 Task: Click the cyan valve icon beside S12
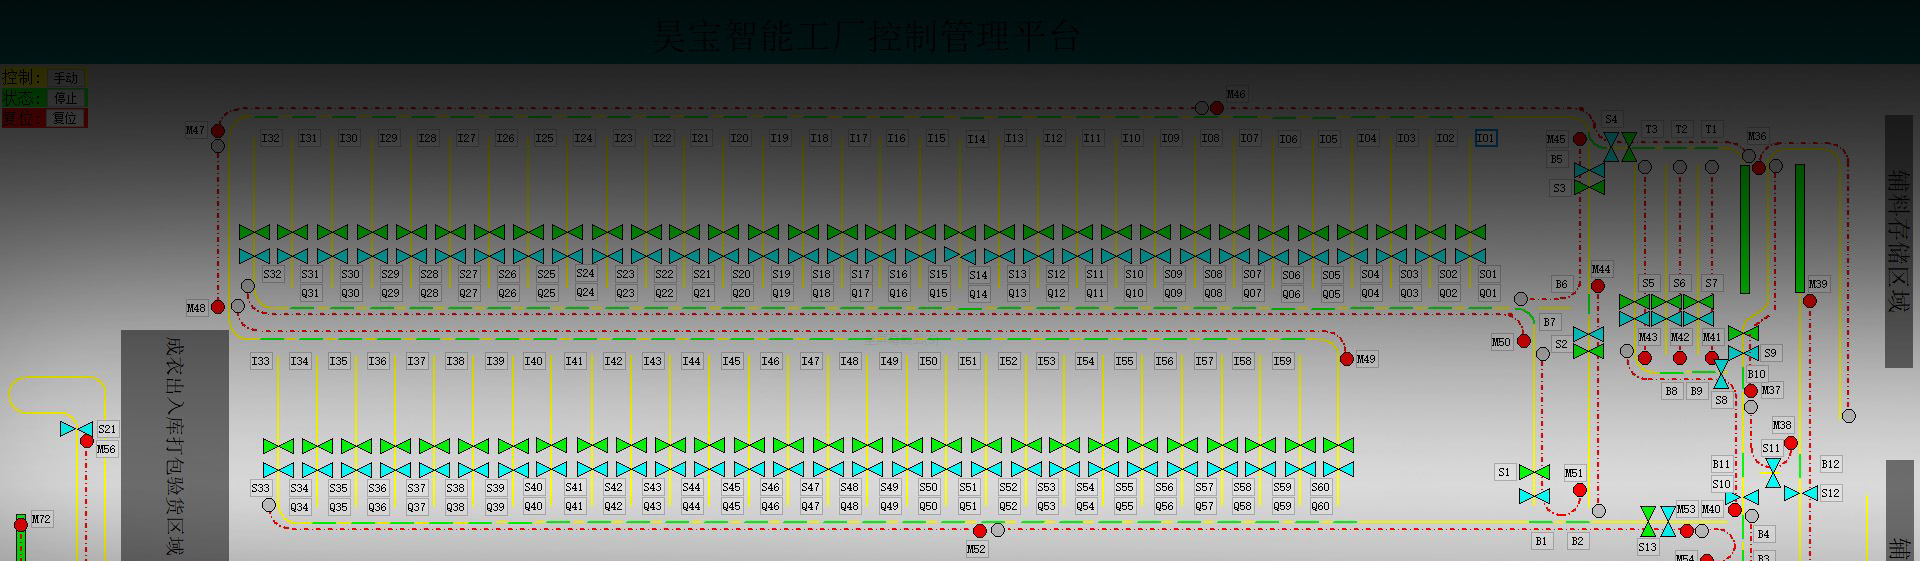pyautogui.click(x=1801, y=493)
